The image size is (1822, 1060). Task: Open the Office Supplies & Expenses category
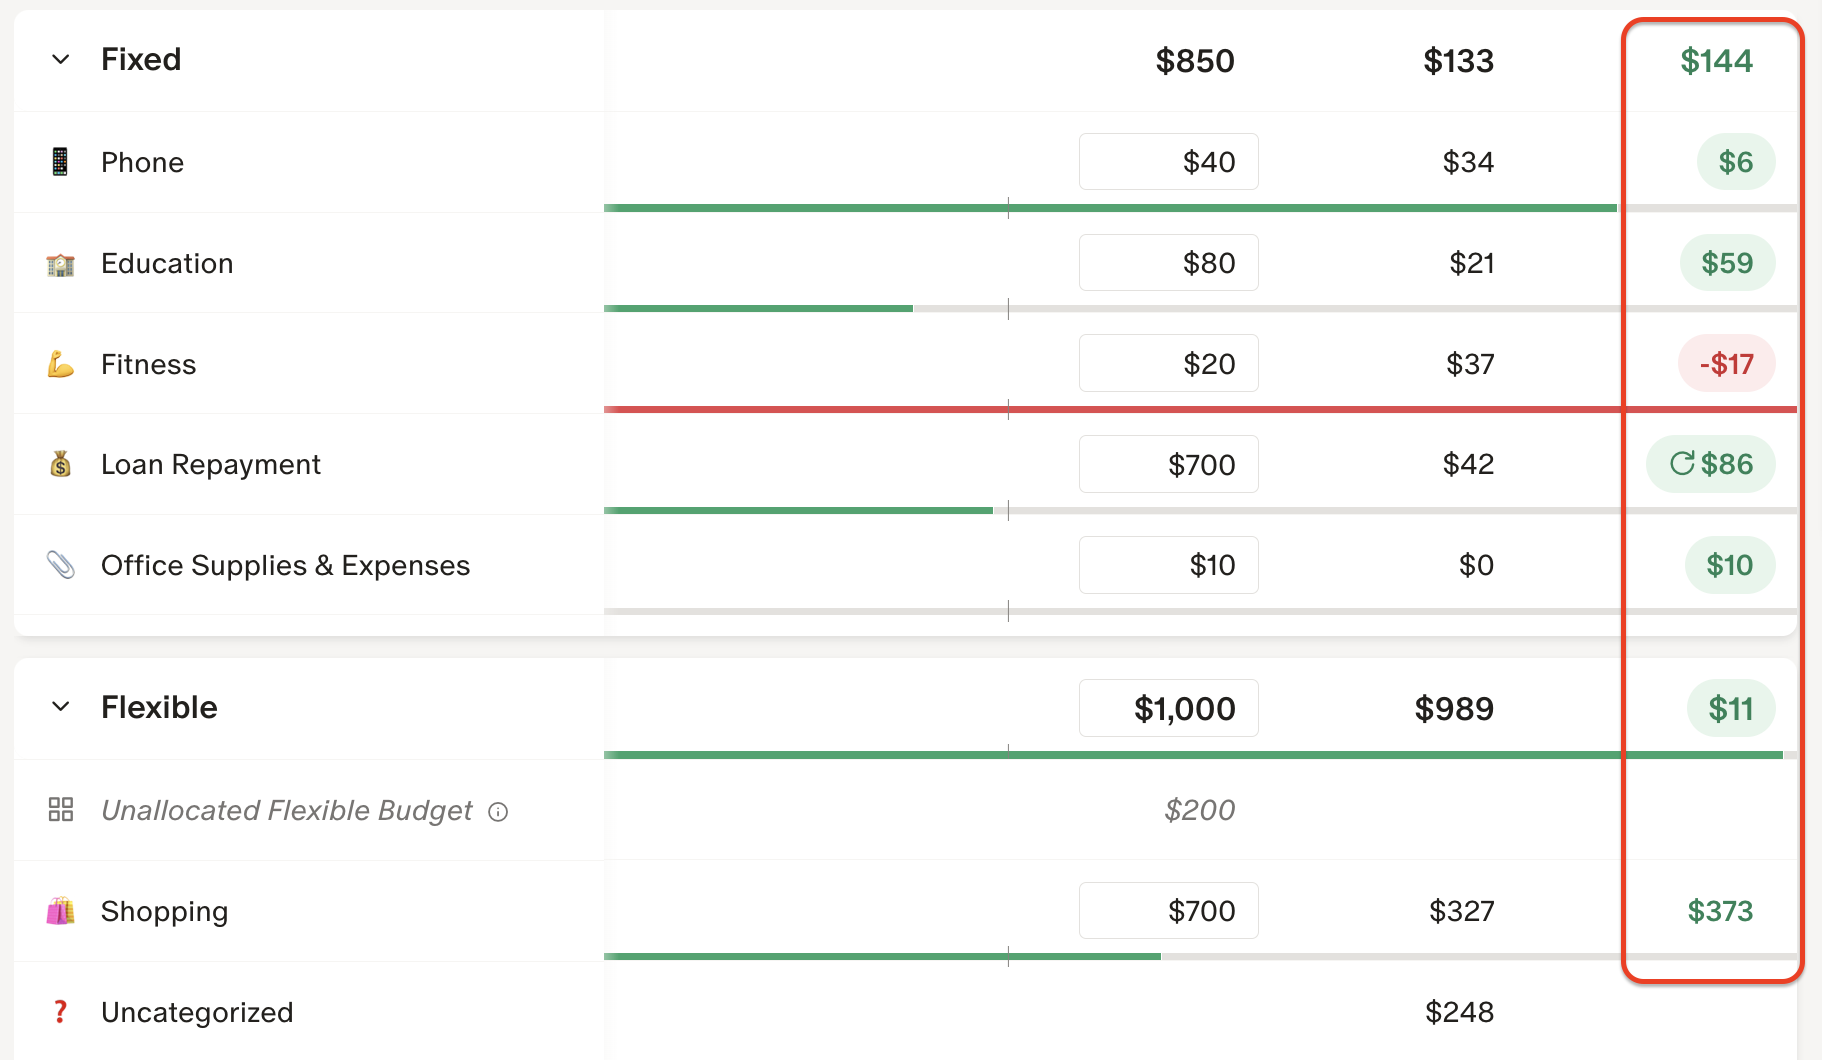point(285,565)
